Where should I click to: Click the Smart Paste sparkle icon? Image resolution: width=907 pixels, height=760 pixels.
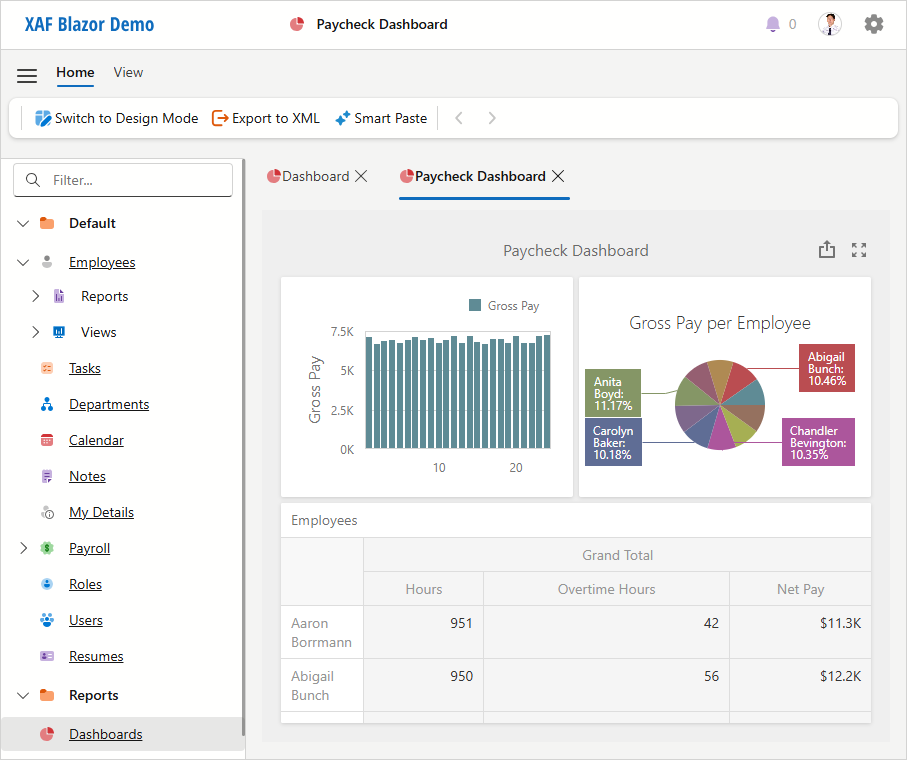[x=342, y=118]
